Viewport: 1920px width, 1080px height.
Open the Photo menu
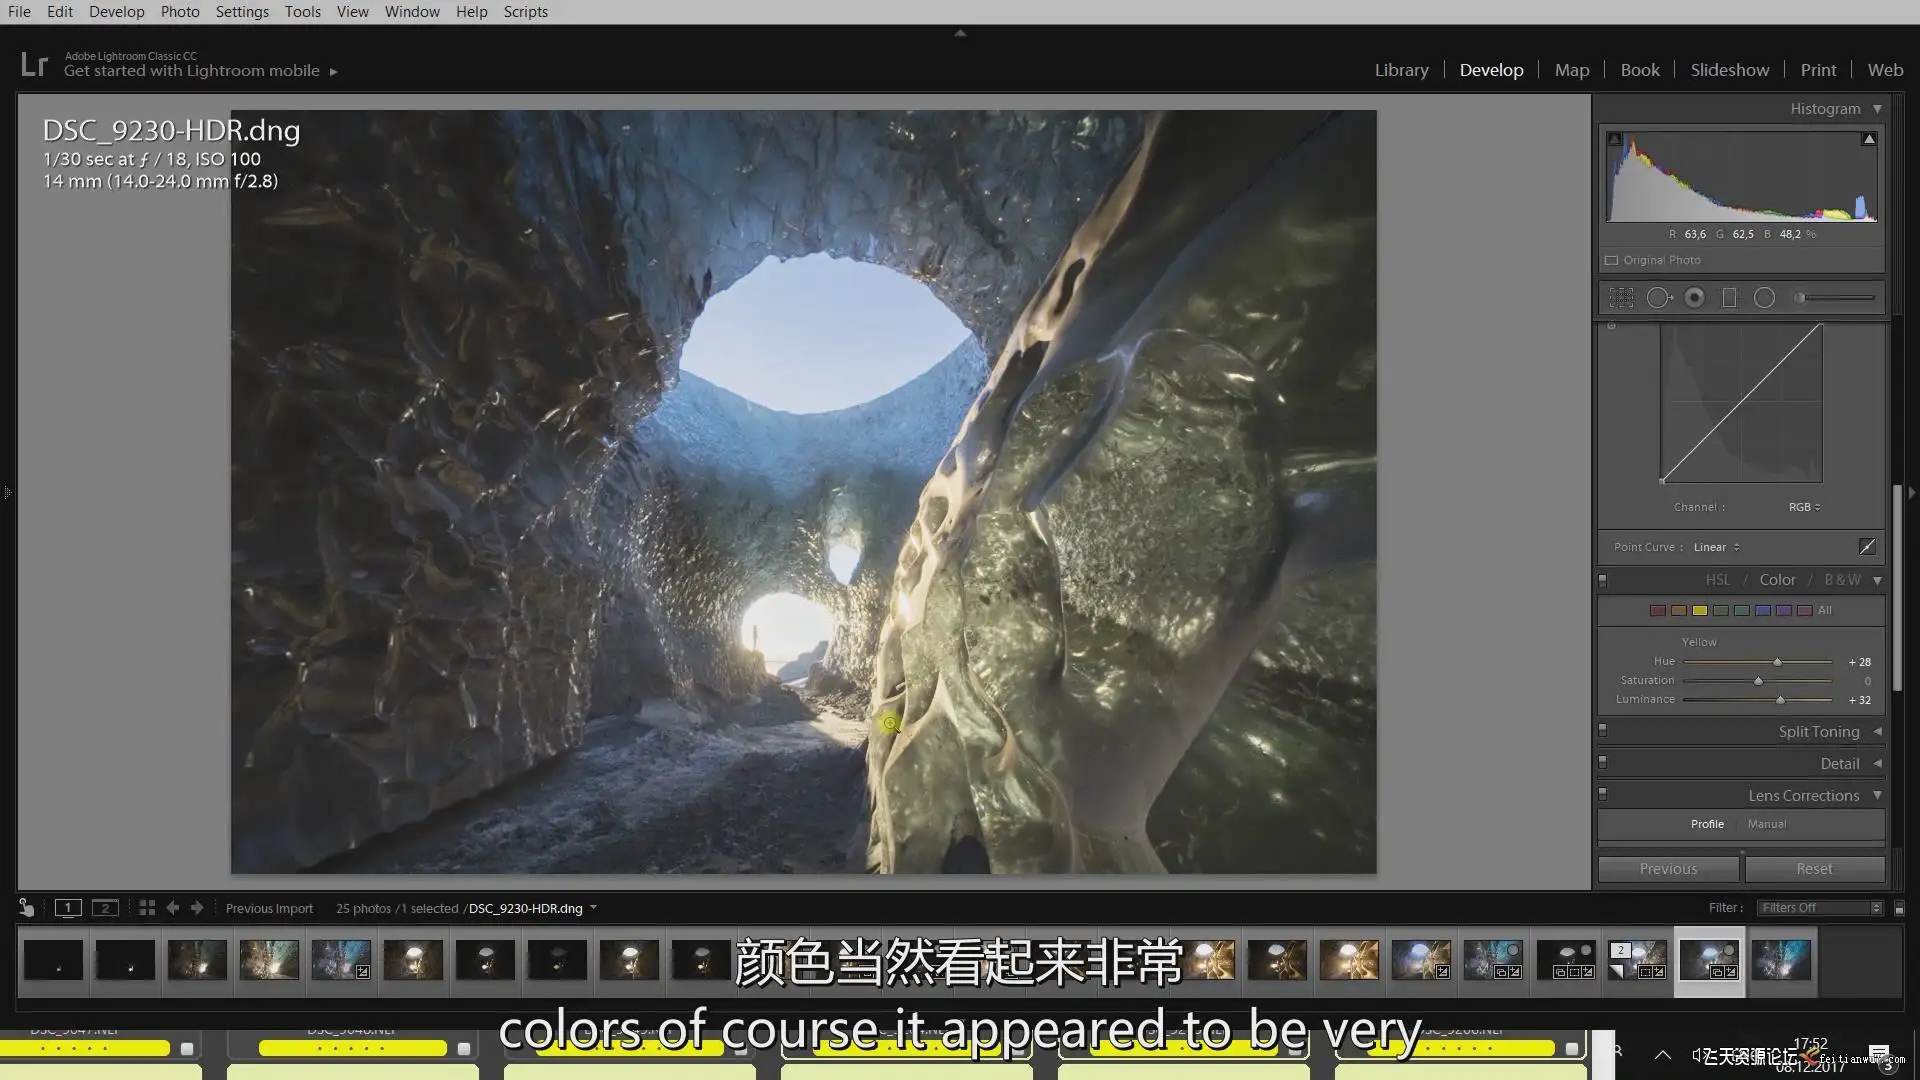[180, 12]
